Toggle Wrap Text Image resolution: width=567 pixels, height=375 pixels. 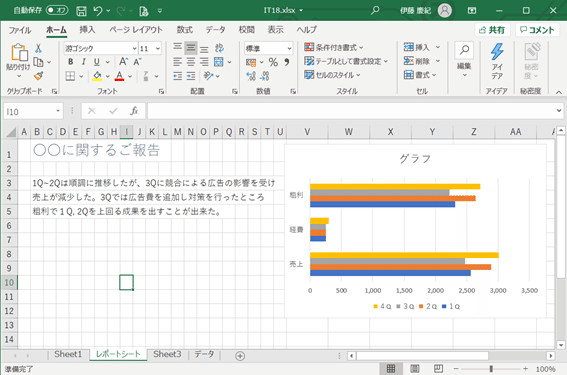coord(219,48)
